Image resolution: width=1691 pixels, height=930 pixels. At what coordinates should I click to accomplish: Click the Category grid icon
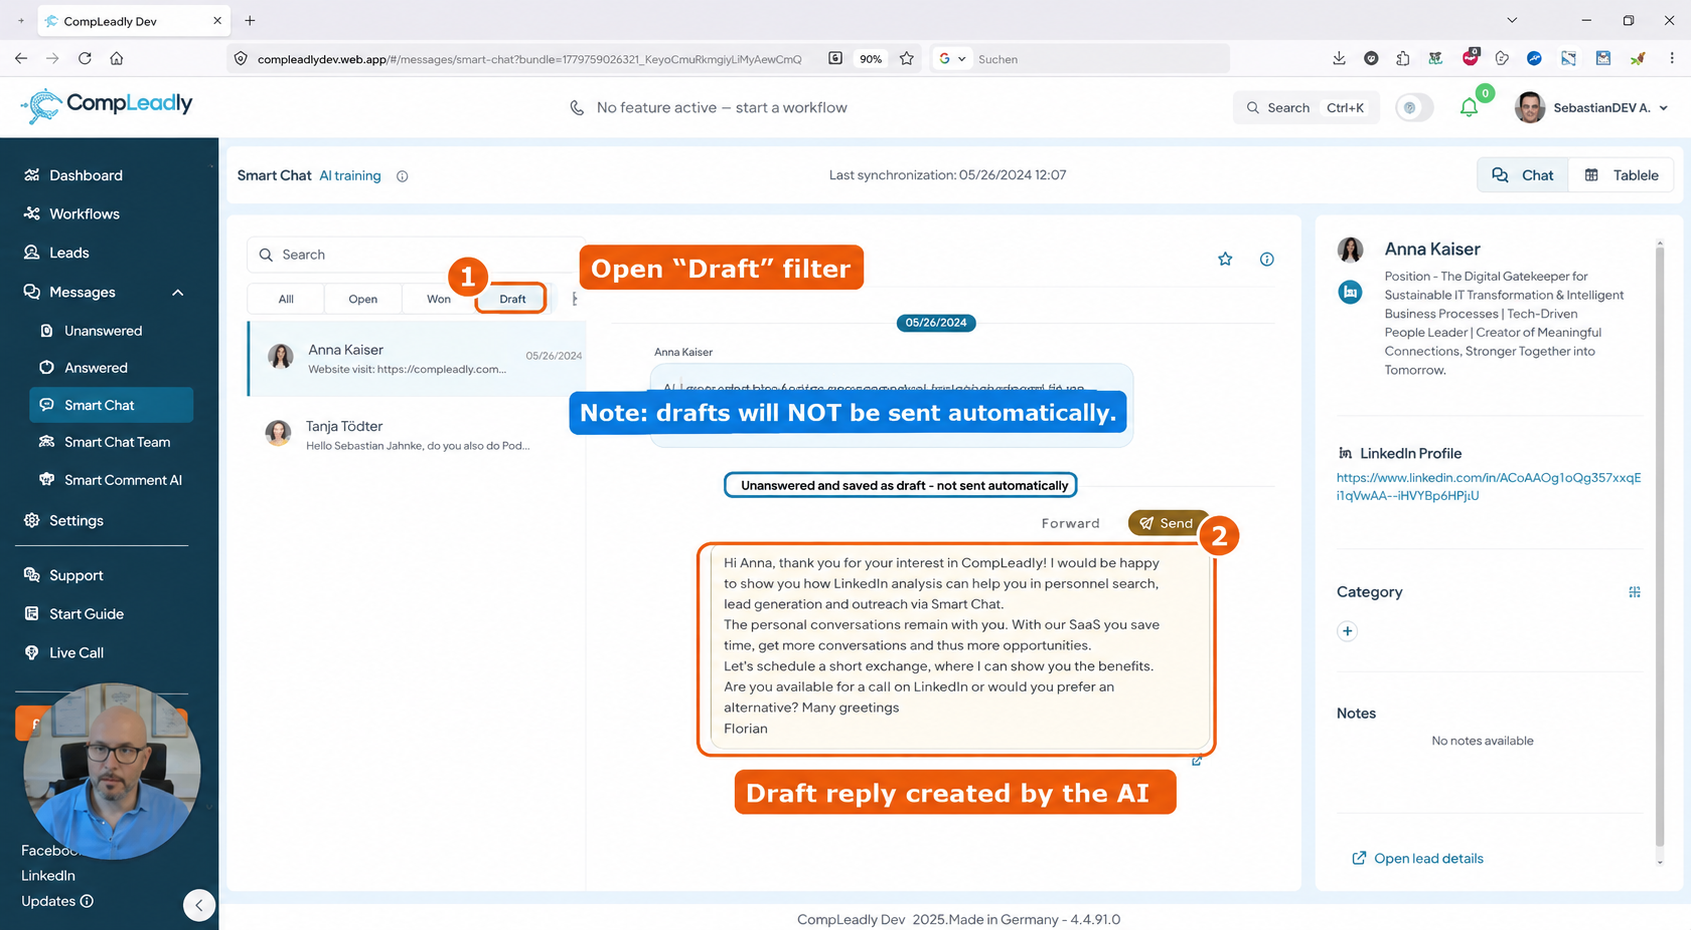[1634, 592]
